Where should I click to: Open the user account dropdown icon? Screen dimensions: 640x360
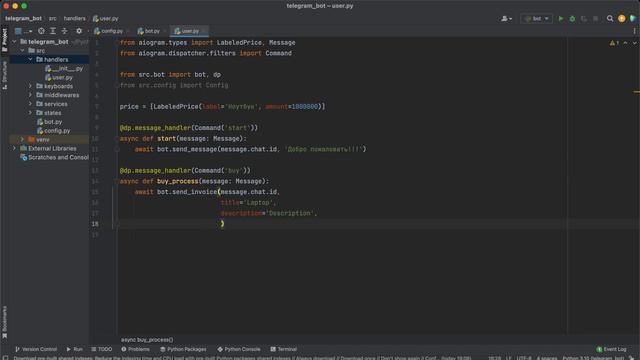[507, 18]
